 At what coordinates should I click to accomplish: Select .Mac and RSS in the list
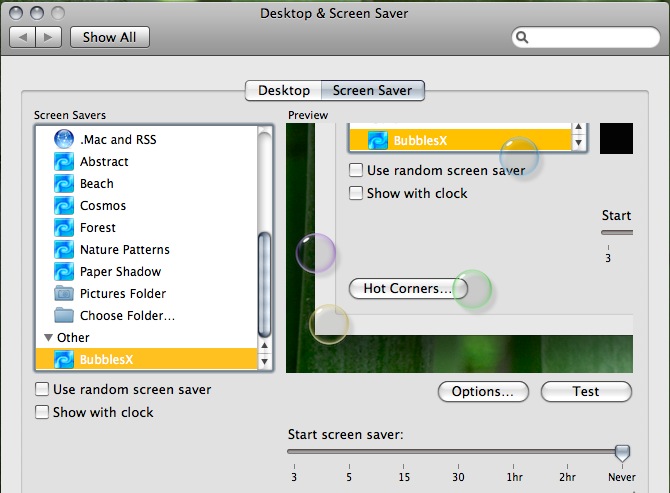tap(147, 139)
